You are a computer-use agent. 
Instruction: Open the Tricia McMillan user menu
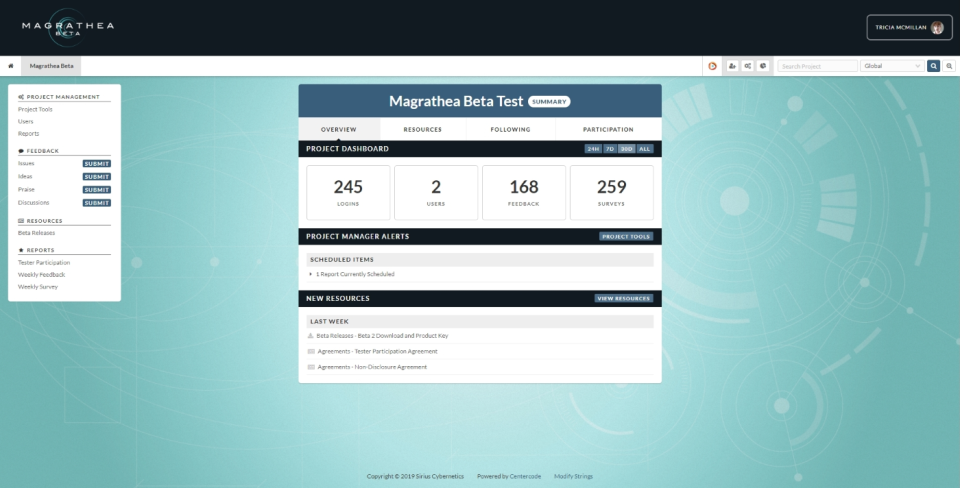909,28
